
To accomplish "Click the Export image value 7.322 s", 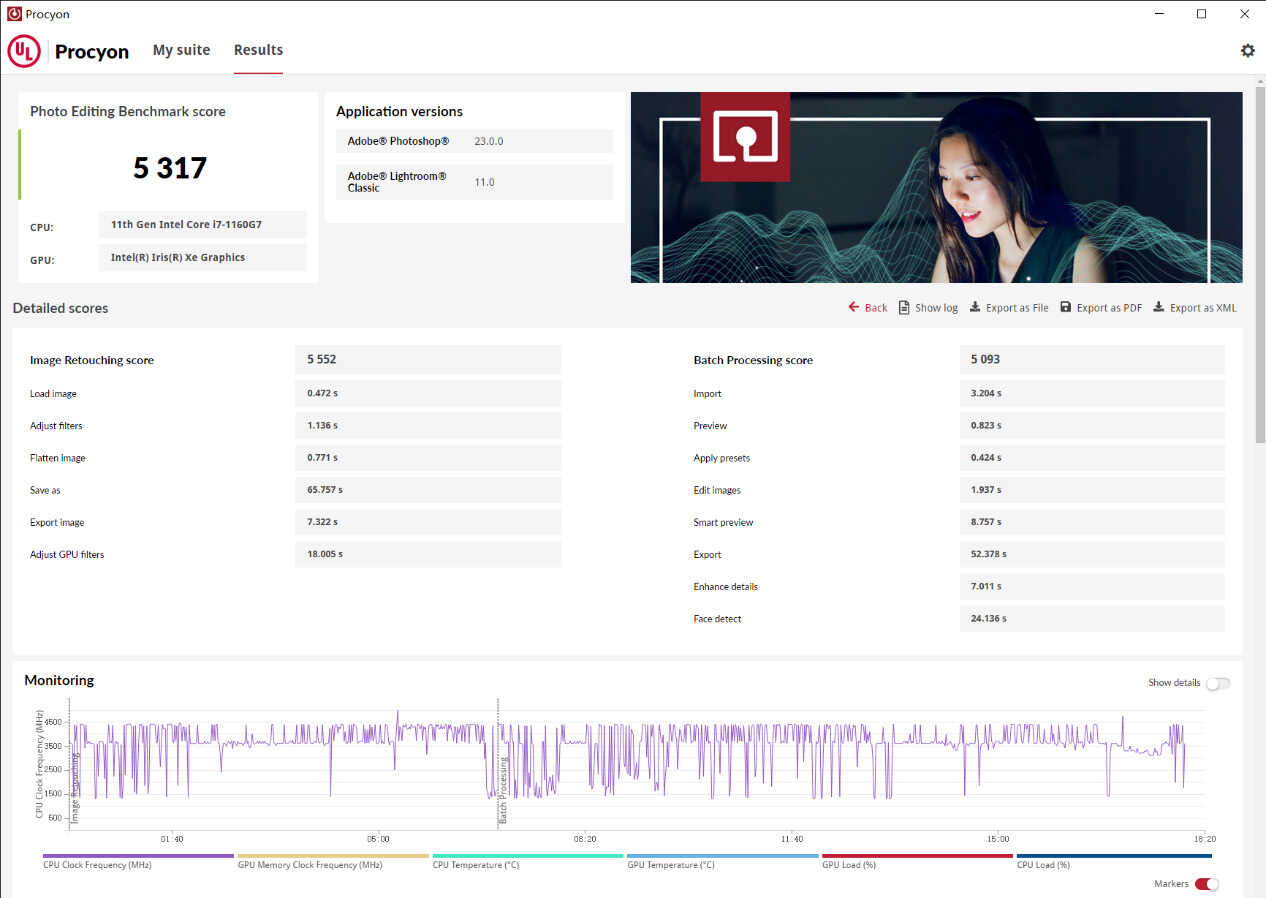I will 428,522.
